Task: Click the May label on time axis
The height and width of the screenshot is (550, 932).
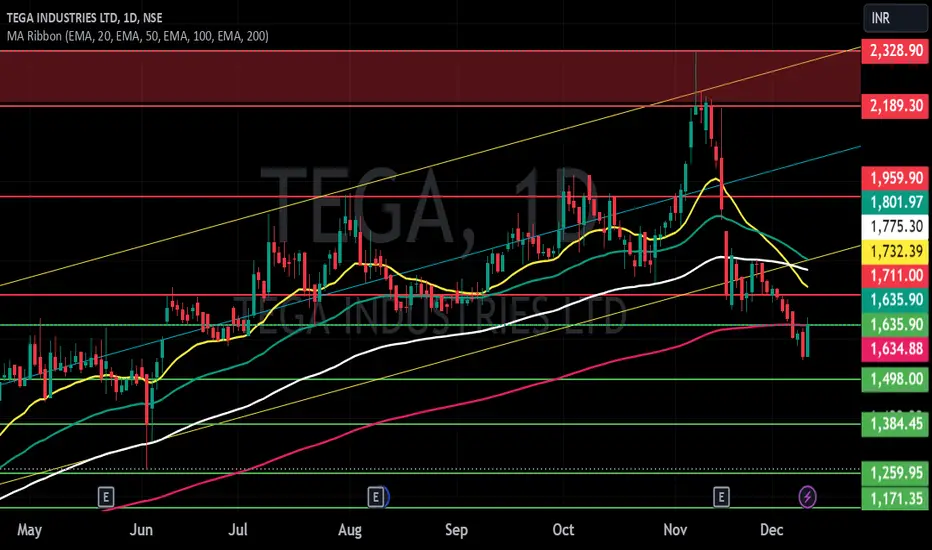Action: [29, 530]
